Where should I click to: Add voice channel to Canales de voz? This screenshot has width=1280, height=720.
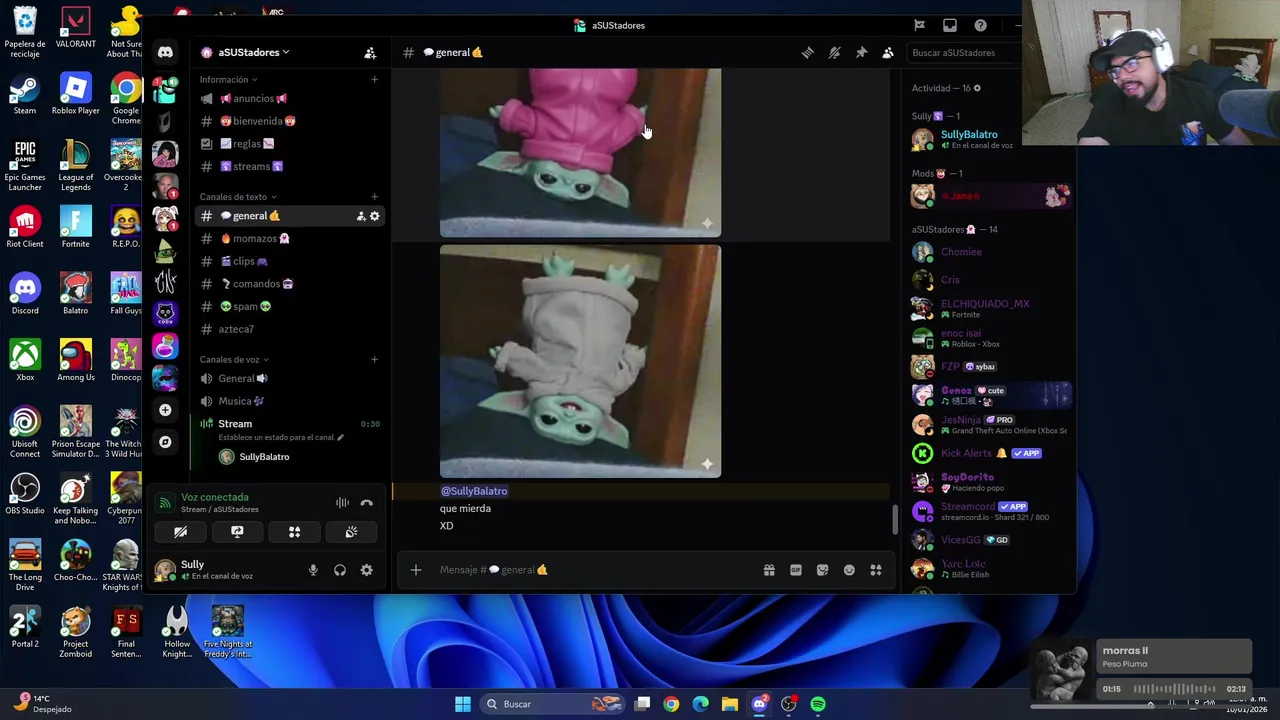[375, 360]
